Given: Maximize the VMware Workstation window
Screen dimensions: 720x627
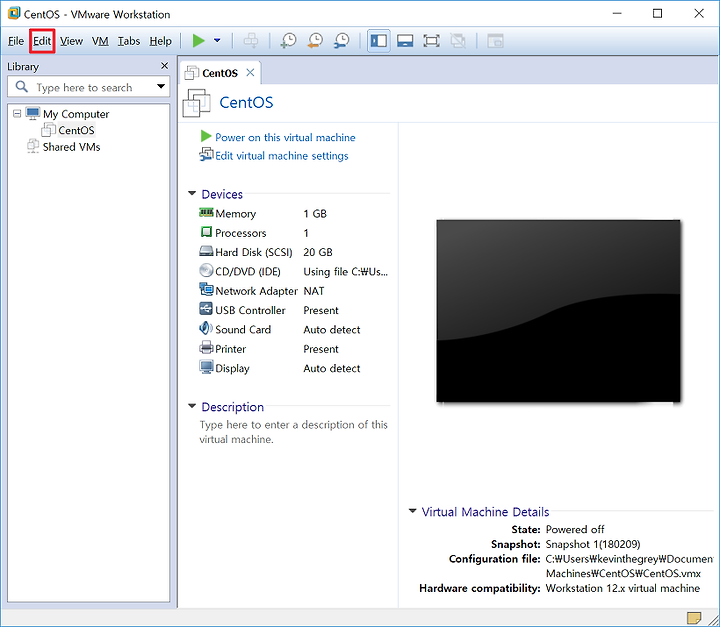Looking at the screenshot, I should [x=658, y=14].
